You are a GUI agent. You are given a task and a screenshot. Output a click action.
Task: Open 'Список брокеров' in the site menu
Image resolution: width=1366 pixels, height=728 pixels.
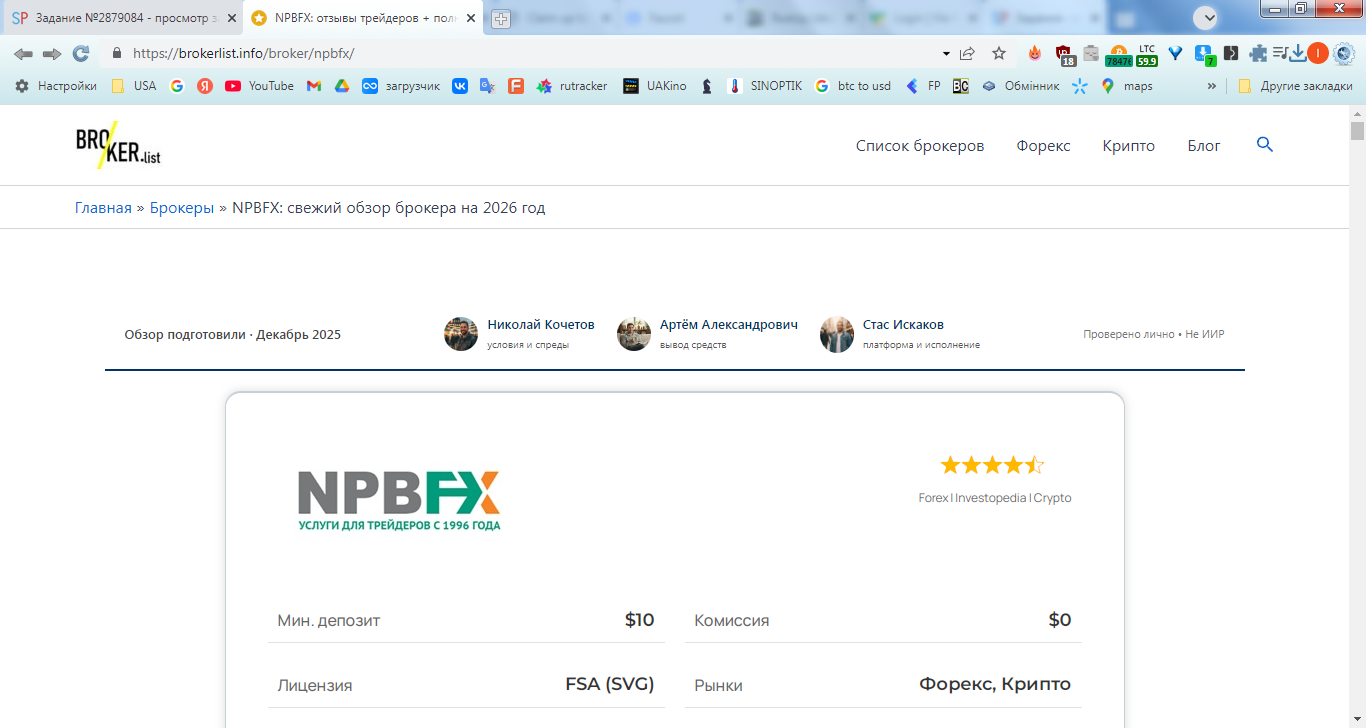pyautogui.click(x=920, y=146)
